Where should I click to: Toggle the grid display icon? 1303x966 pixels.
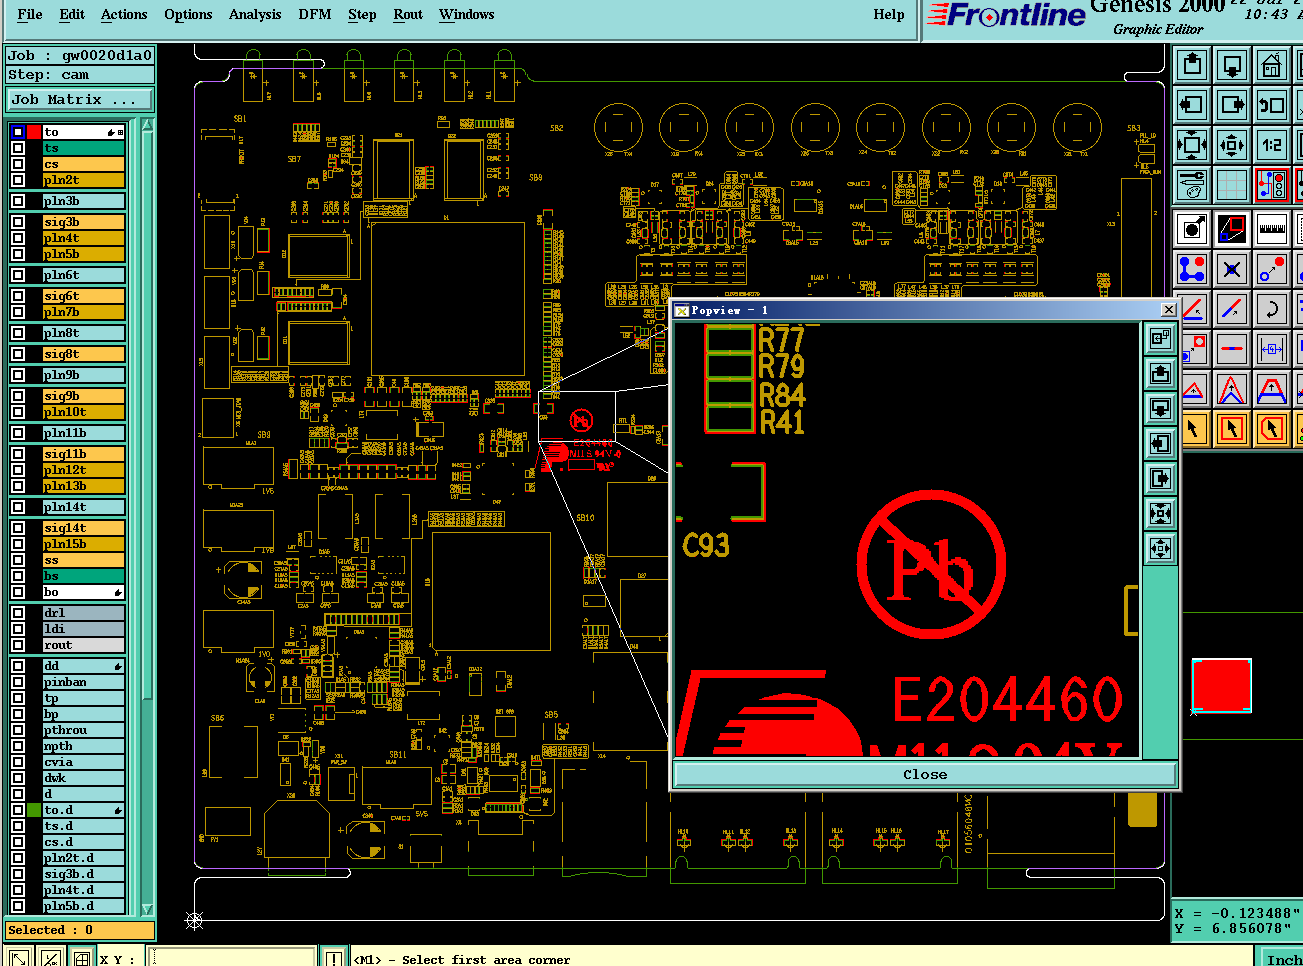pos(1232,185)
